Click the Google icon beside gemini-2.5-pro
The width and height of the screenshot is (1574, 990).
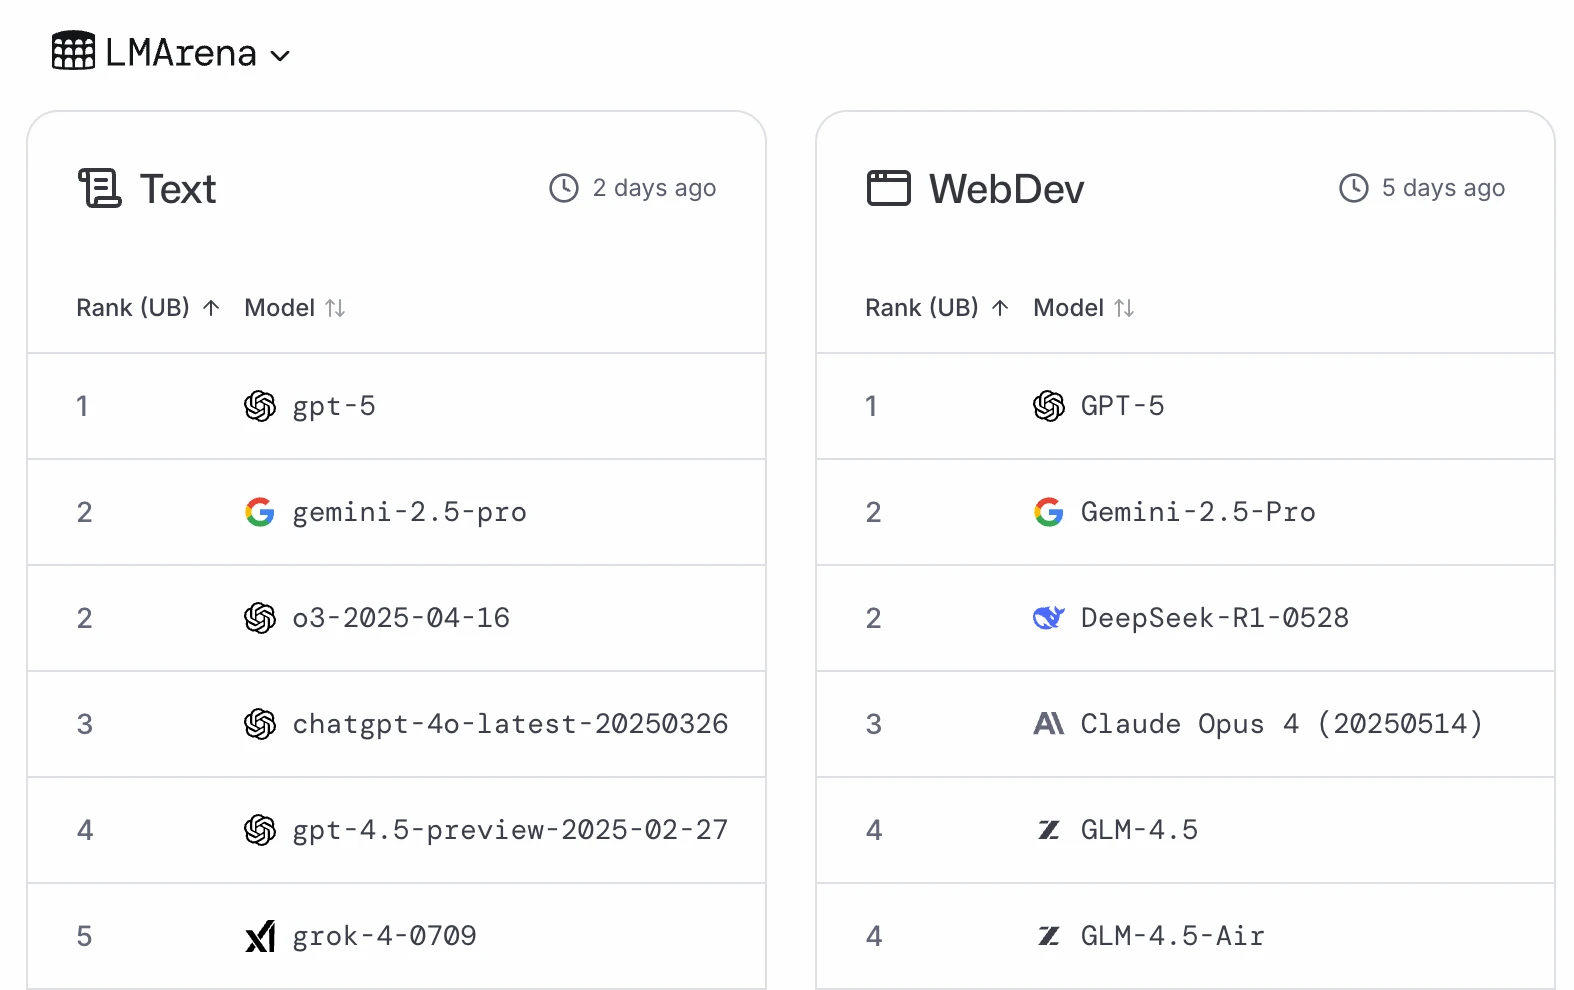coord(260,512)
